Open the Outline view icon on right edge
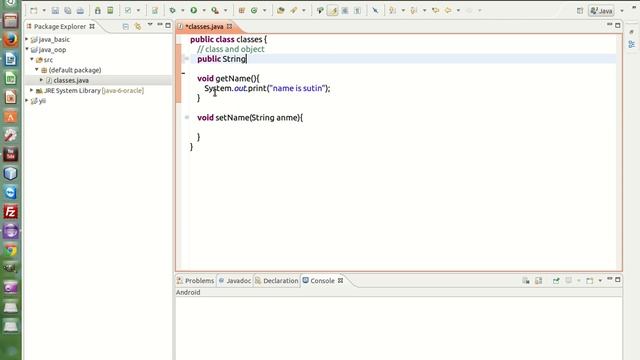The height and width of the screenshot is (360, 640). (631, 44)
